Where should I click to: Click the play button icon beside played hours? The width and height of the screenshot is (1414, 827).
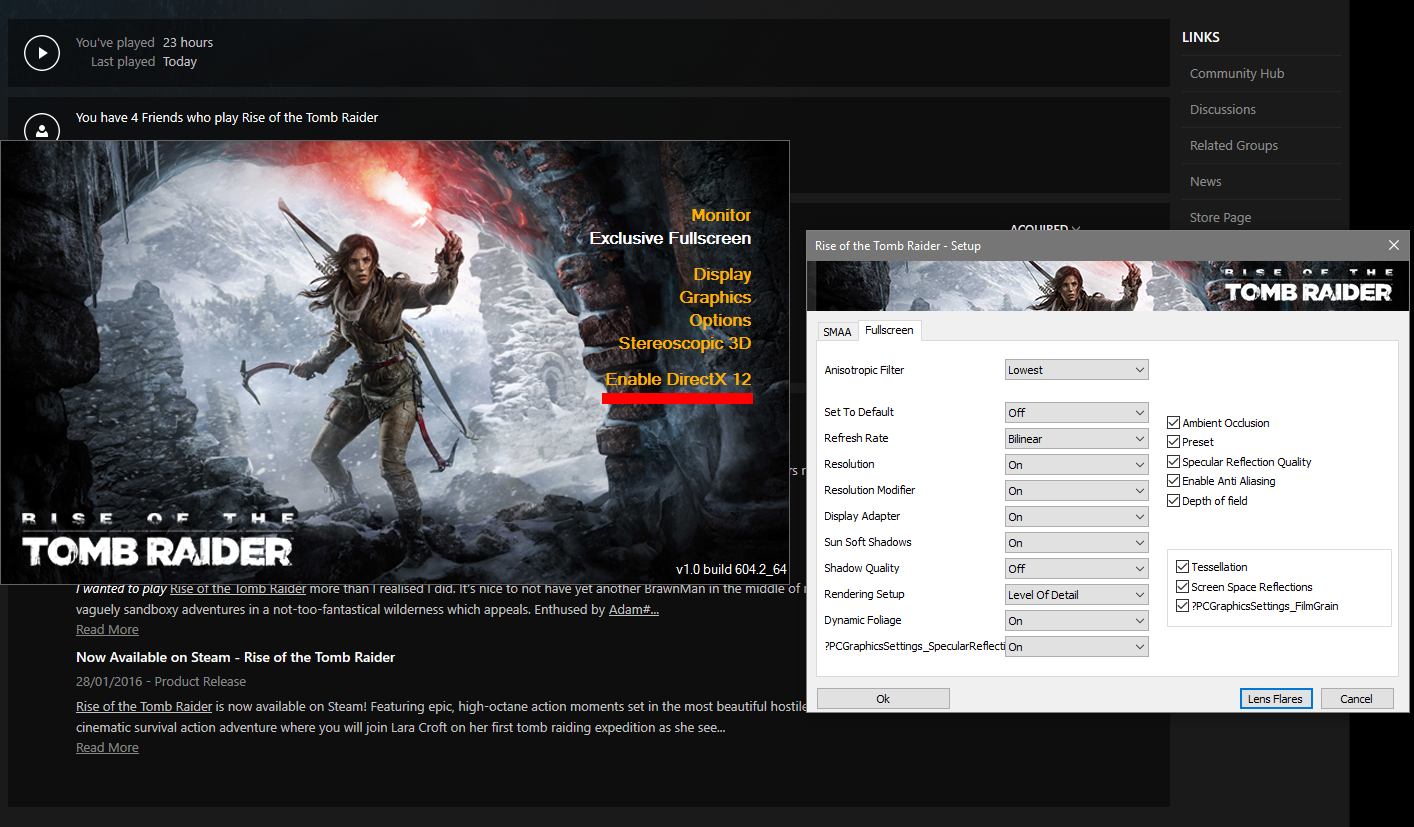tap(42, 52)
